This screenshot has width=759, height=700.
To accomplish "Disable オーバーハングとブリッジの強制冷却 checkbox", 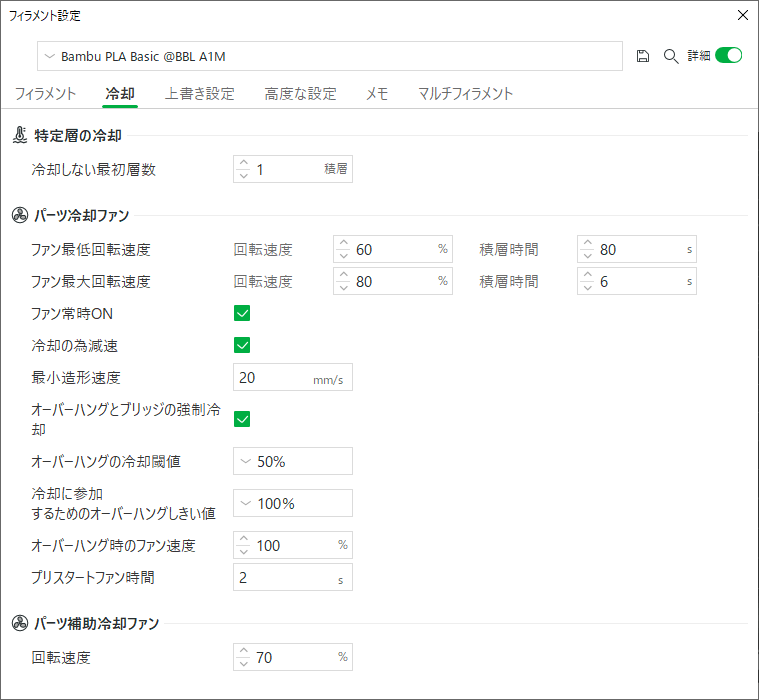I will click(x=242, y=419).
